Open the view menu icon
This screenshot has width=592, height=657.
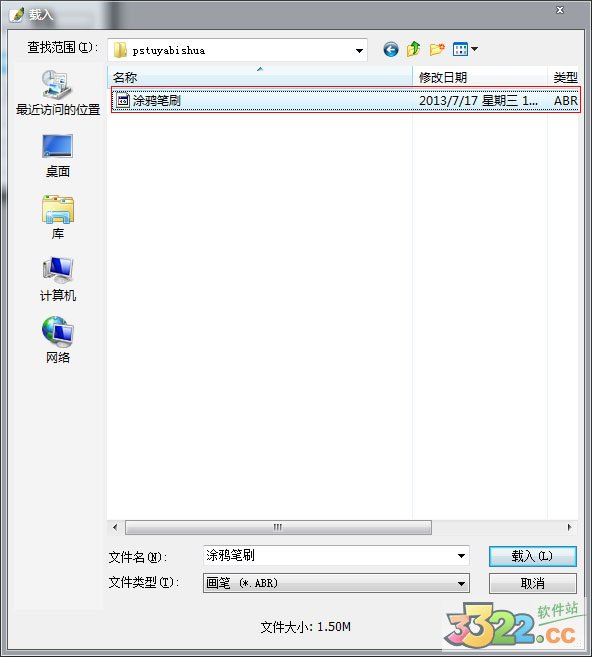[x=460, y=49]
